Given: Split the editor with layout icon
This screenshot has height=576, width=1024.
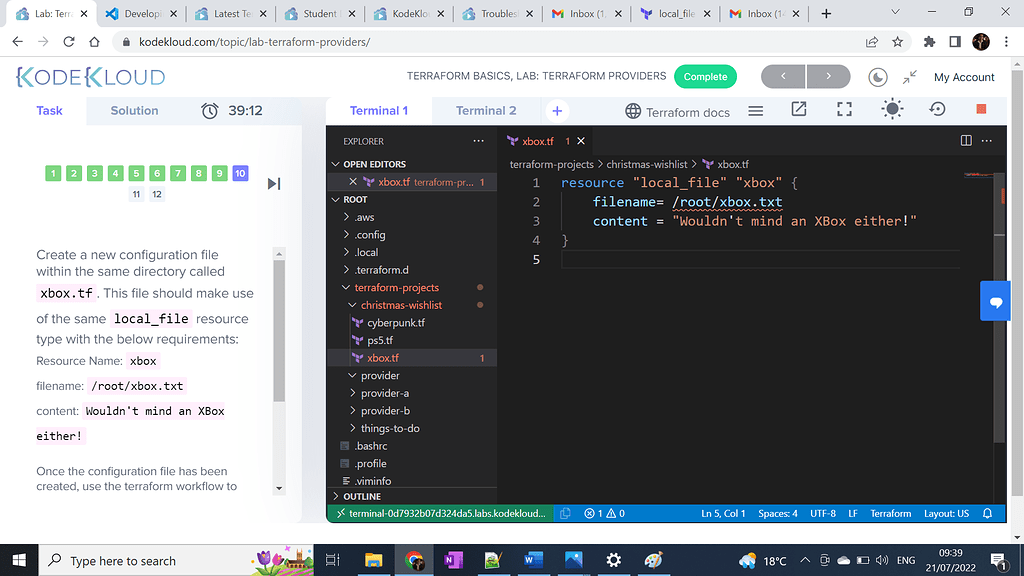Looking at the screenshot, I should click(966, 141).
